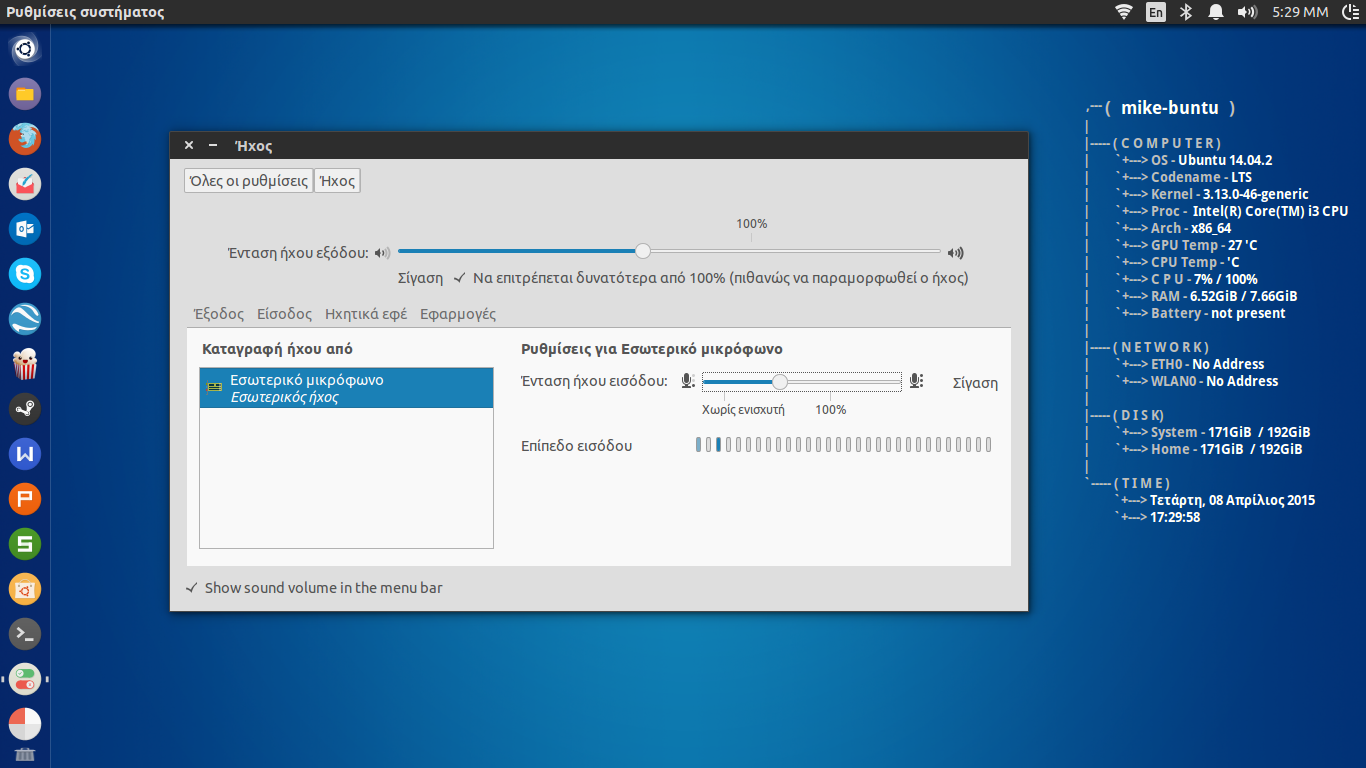The height and width of the screenshot is (768, 1366).
Task: Open the blue WPS Writer icon
Action: tap(25, 454)
